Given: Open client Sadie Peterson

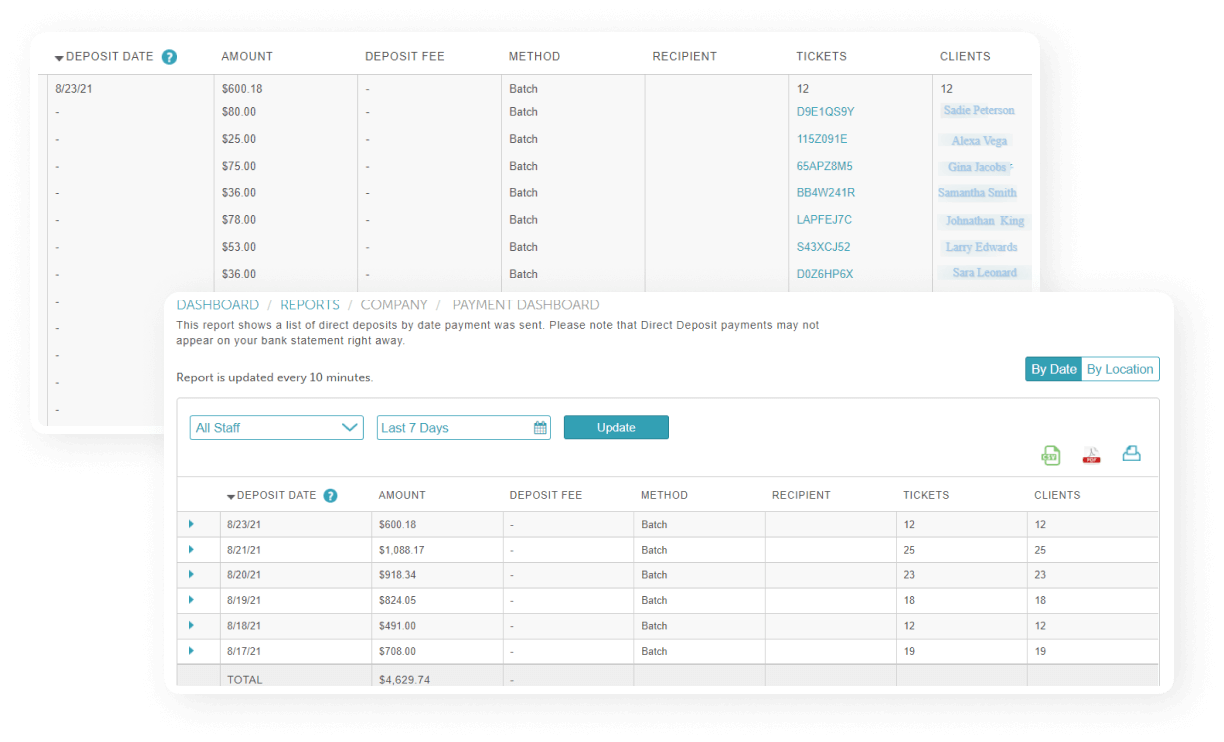Looking at the screenshot, I should click(979, 111).
